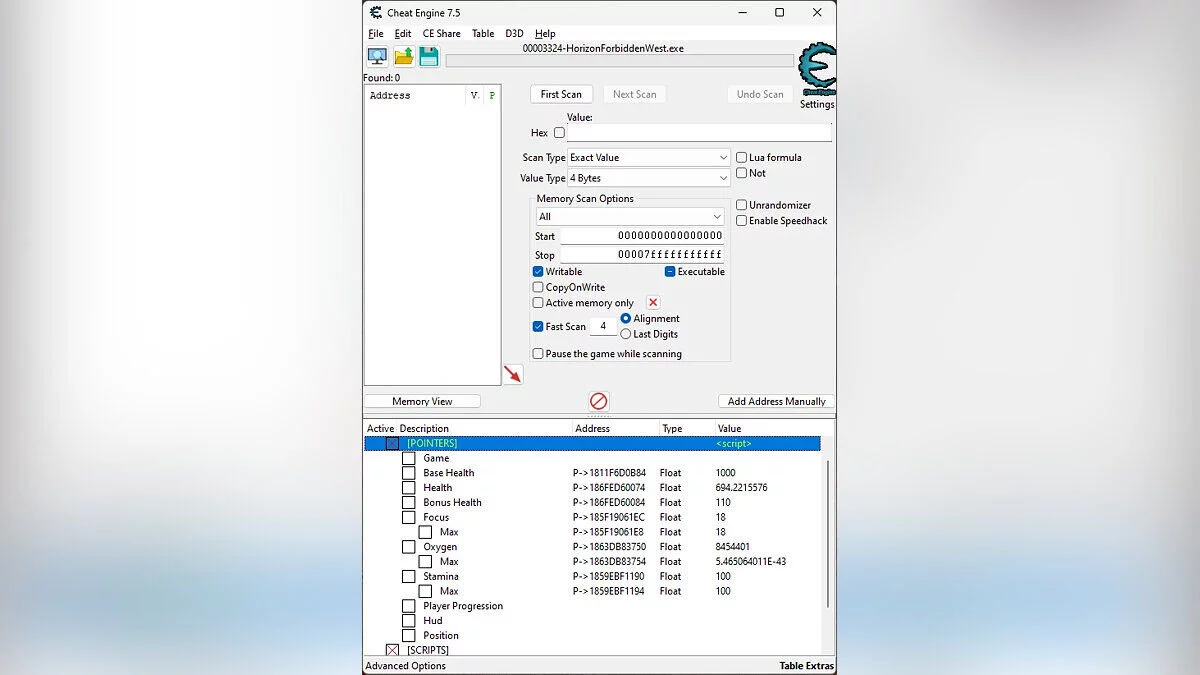Image resolution: width=1200 pixels, height=675 pixels.
Task: Click the Cheat Engine title bar icon
Action: [x=376, y=13]
